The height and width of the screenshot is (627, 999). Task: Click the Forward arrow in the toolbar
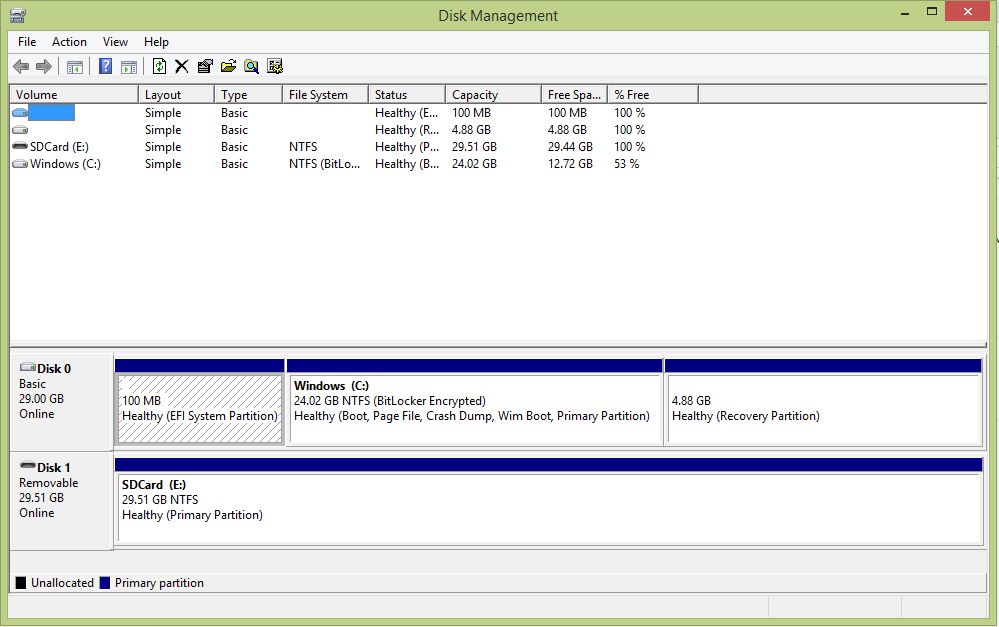point(44,66)
